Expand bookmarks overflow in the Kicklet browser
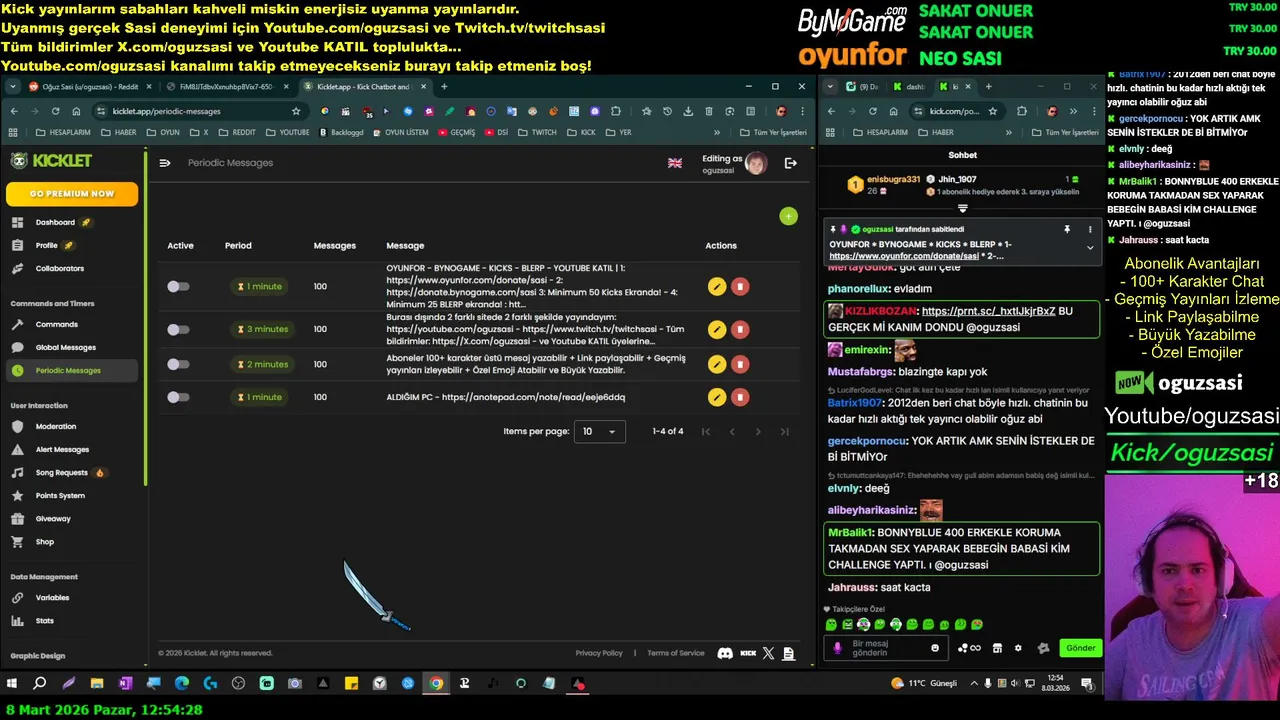Viewport: 1280px width, 720px height. 716,132
